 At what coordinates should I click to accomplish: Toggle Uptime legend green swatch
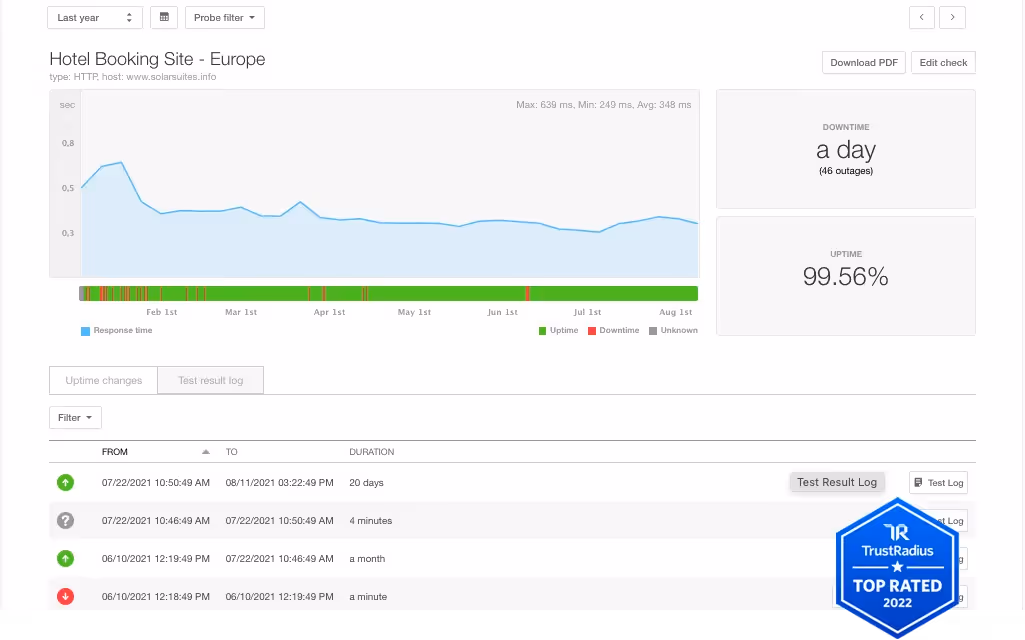point(542,331)
